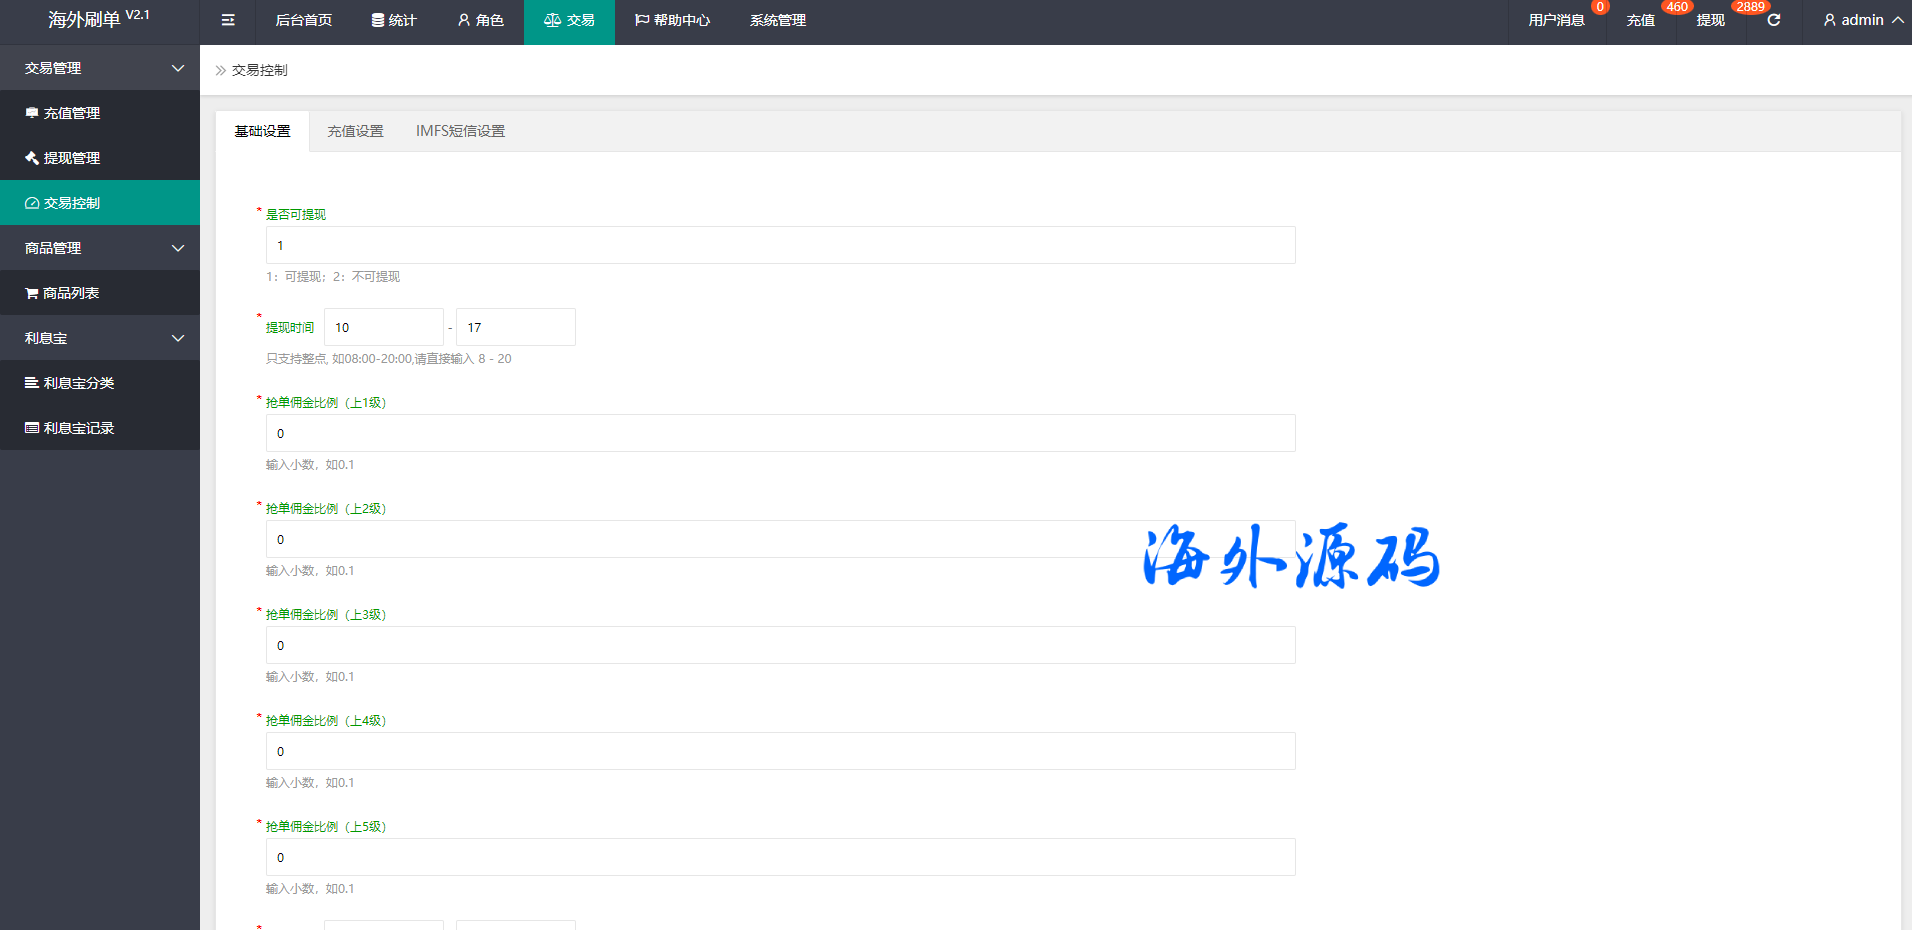This screenshot has height=930, width=1912.
Task: Click the sidebar collapse hamburger icon
Action: pyautogui.click(x=228, y=20)
